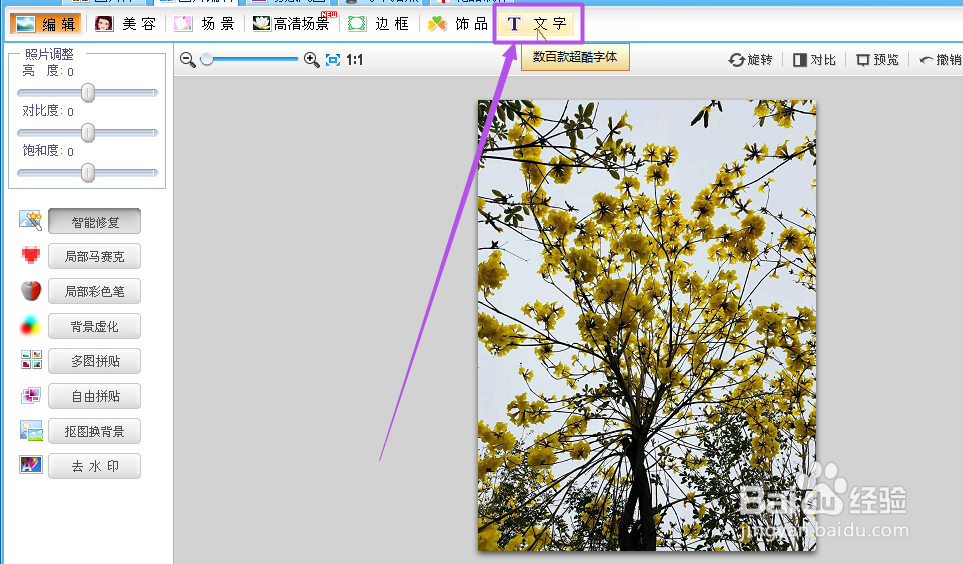
Task: Click the 亮度 brightness slider handle
Action: 88,93
